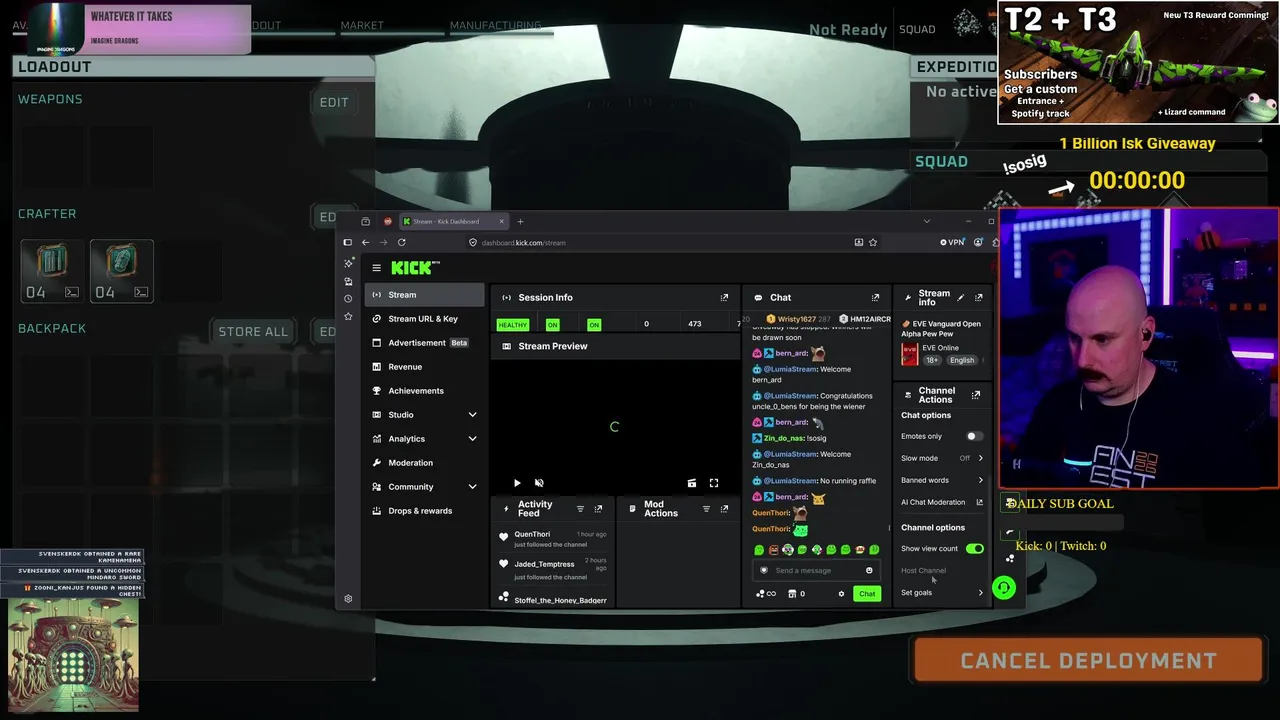
Task: Expand the Studio sidebar section
Action: click(472, 415)
